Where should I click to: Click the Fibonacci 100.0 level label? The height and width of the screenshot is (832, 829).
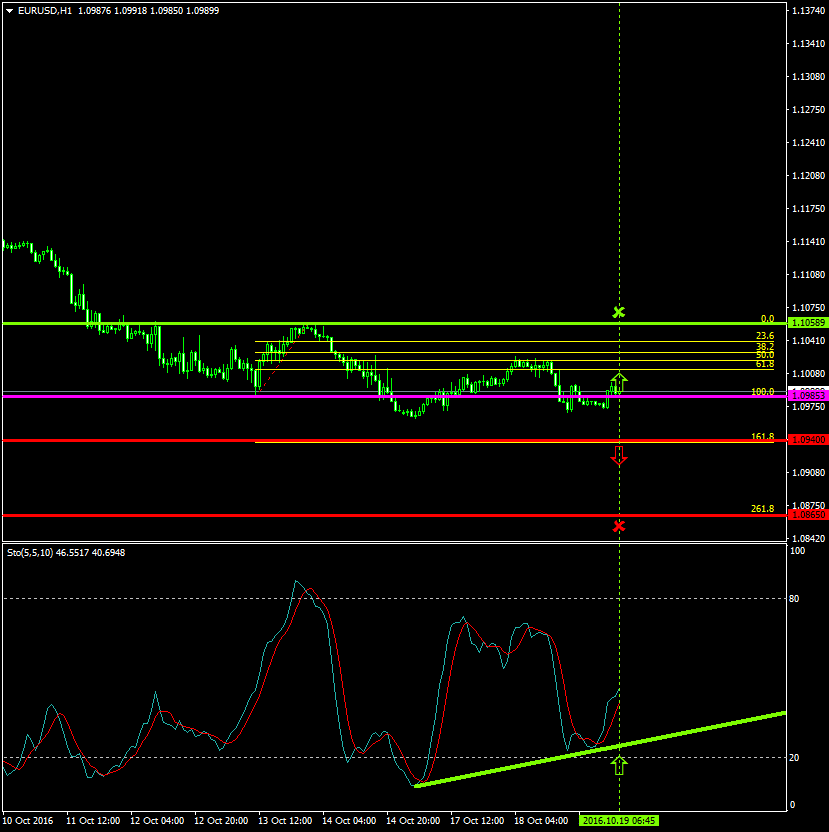click(762, 392)
